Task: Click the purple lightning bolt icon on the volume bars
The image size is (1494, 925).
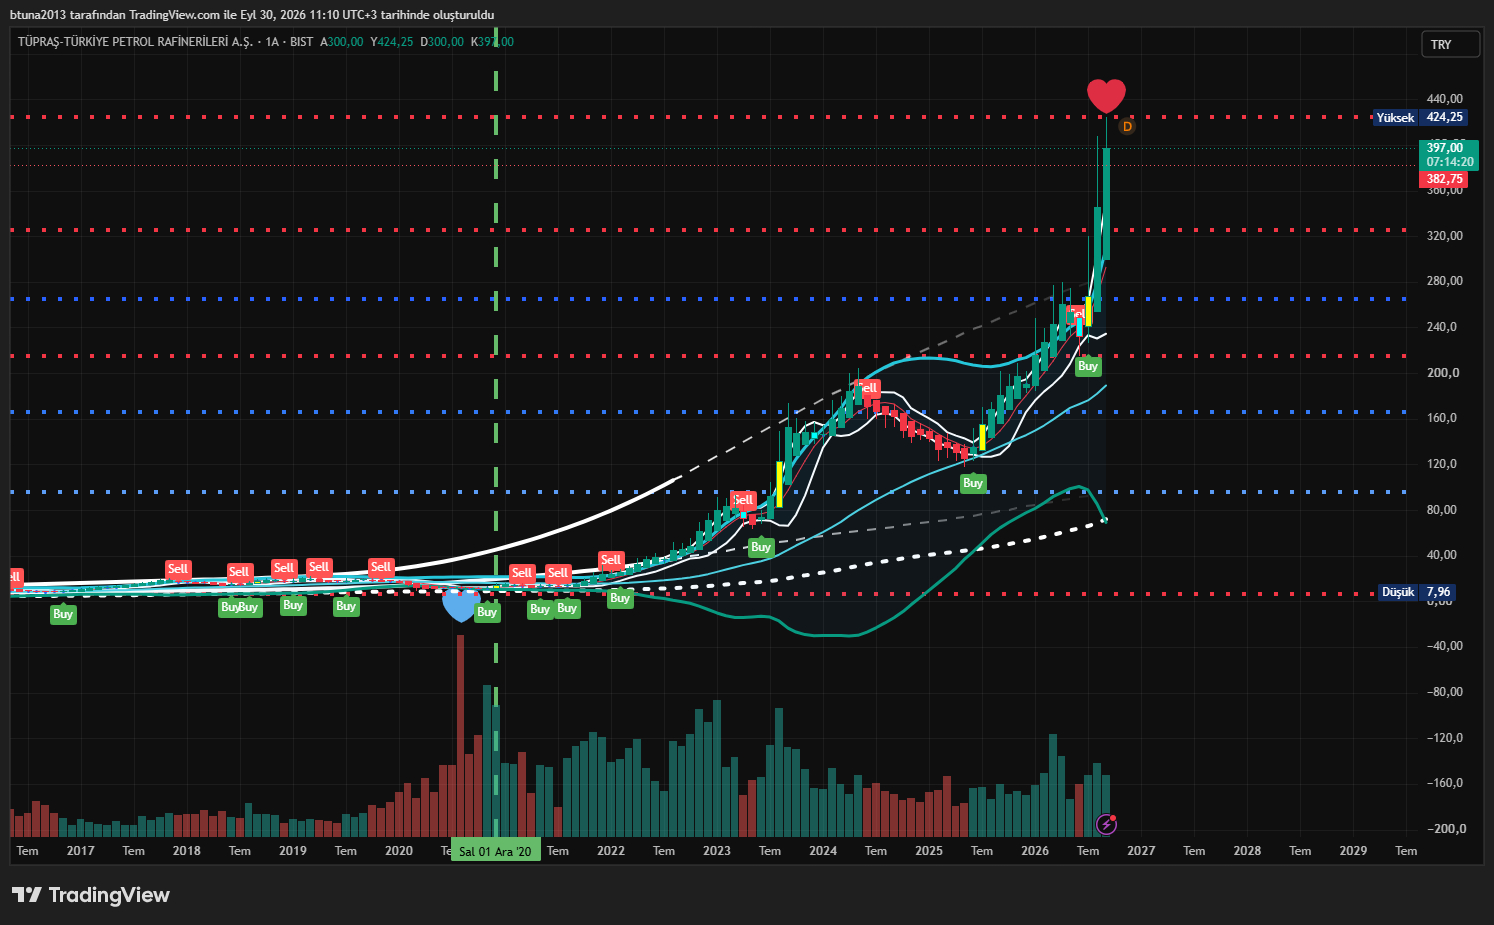Action: coord(1106,824)
